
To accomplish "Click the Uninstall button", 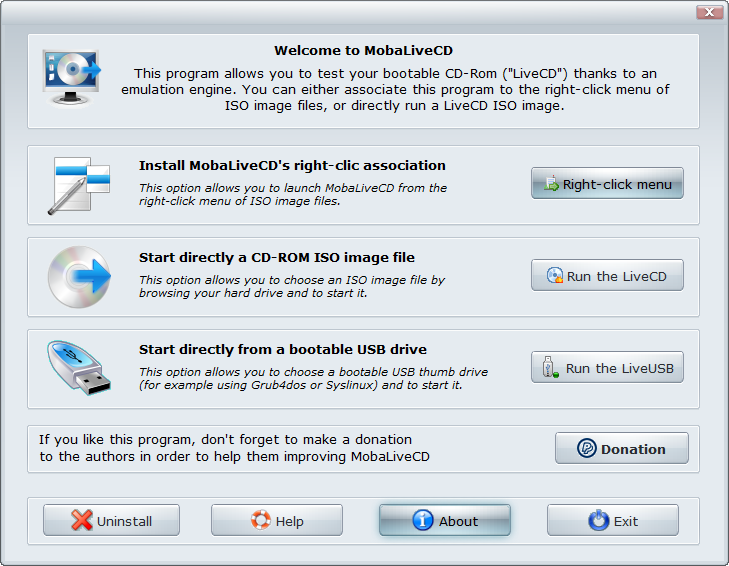I will point(112,520).
